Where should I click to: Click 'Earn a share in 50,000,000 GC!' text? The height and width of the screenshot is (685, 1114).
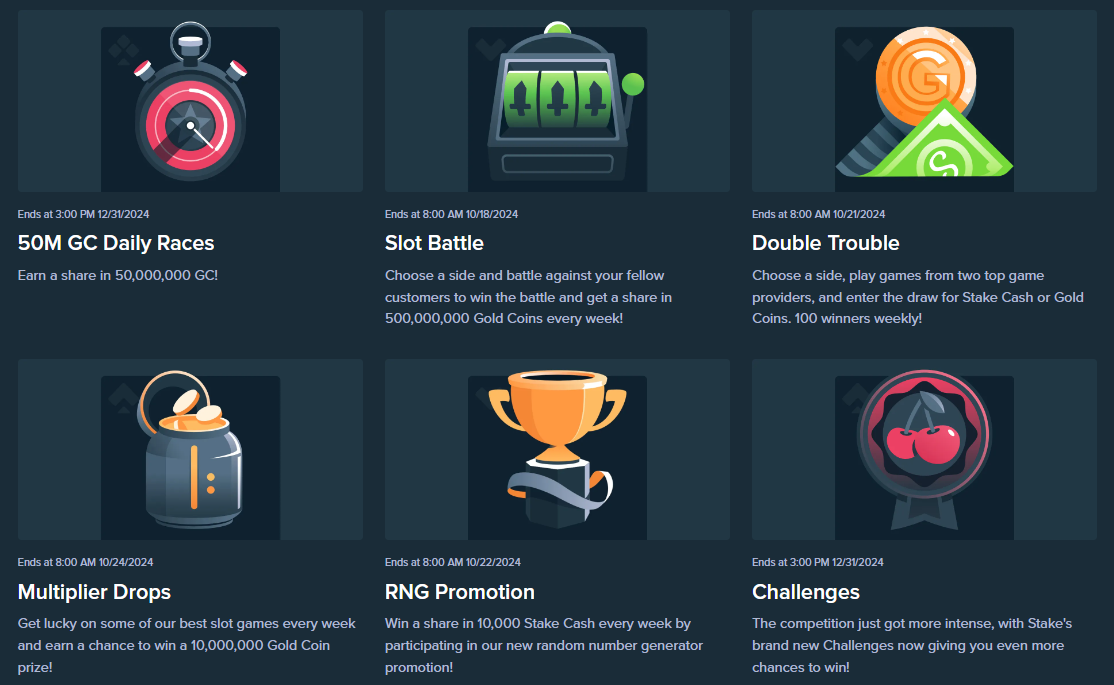118,275
